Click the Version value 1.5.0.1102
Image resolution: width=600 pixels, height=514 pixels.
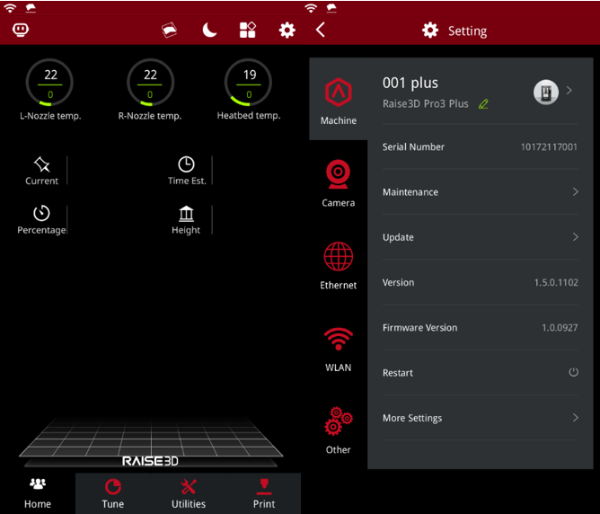click(556, 282)
